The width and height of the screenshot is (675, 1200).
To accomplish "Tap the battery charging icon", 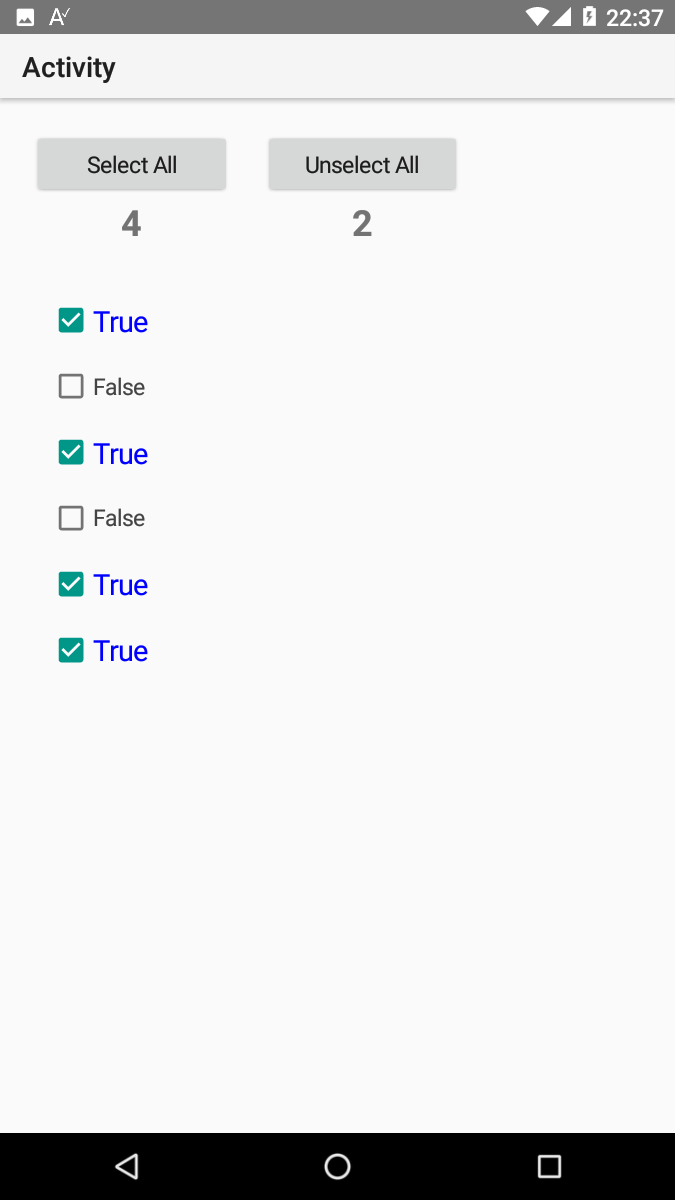I will [x=589, y=17].
